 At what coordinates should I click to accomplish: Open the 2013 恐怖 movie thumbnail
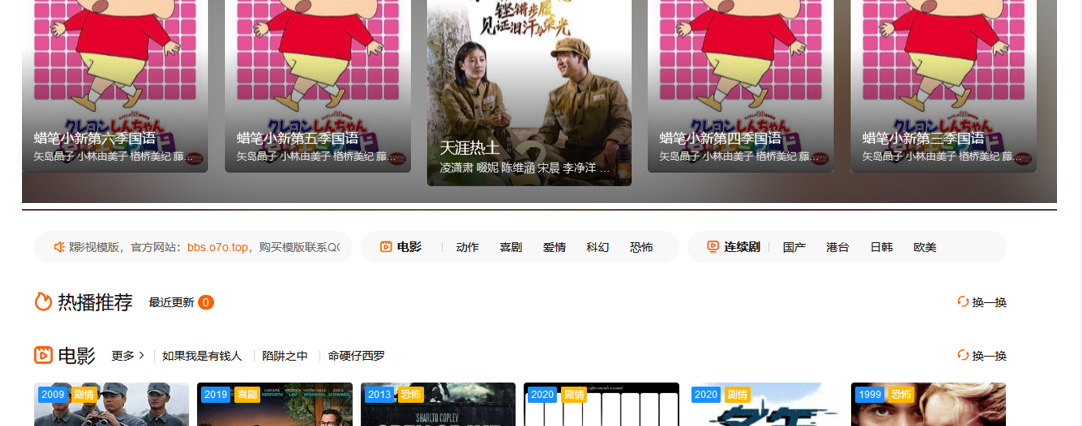tap(438, 405)
